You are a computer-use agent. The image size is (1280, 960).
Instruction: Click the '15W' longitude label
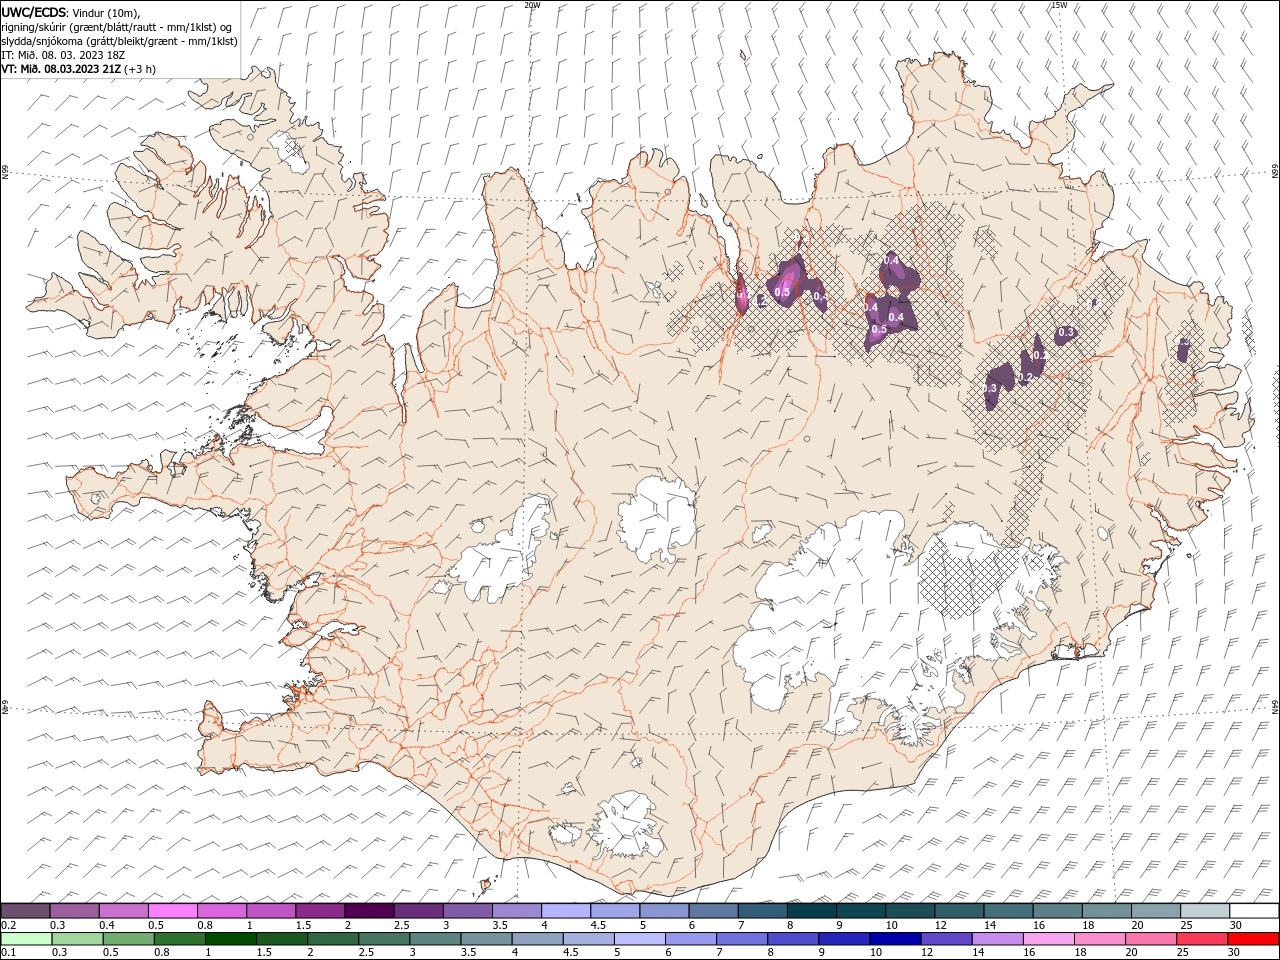point(1059,5)
